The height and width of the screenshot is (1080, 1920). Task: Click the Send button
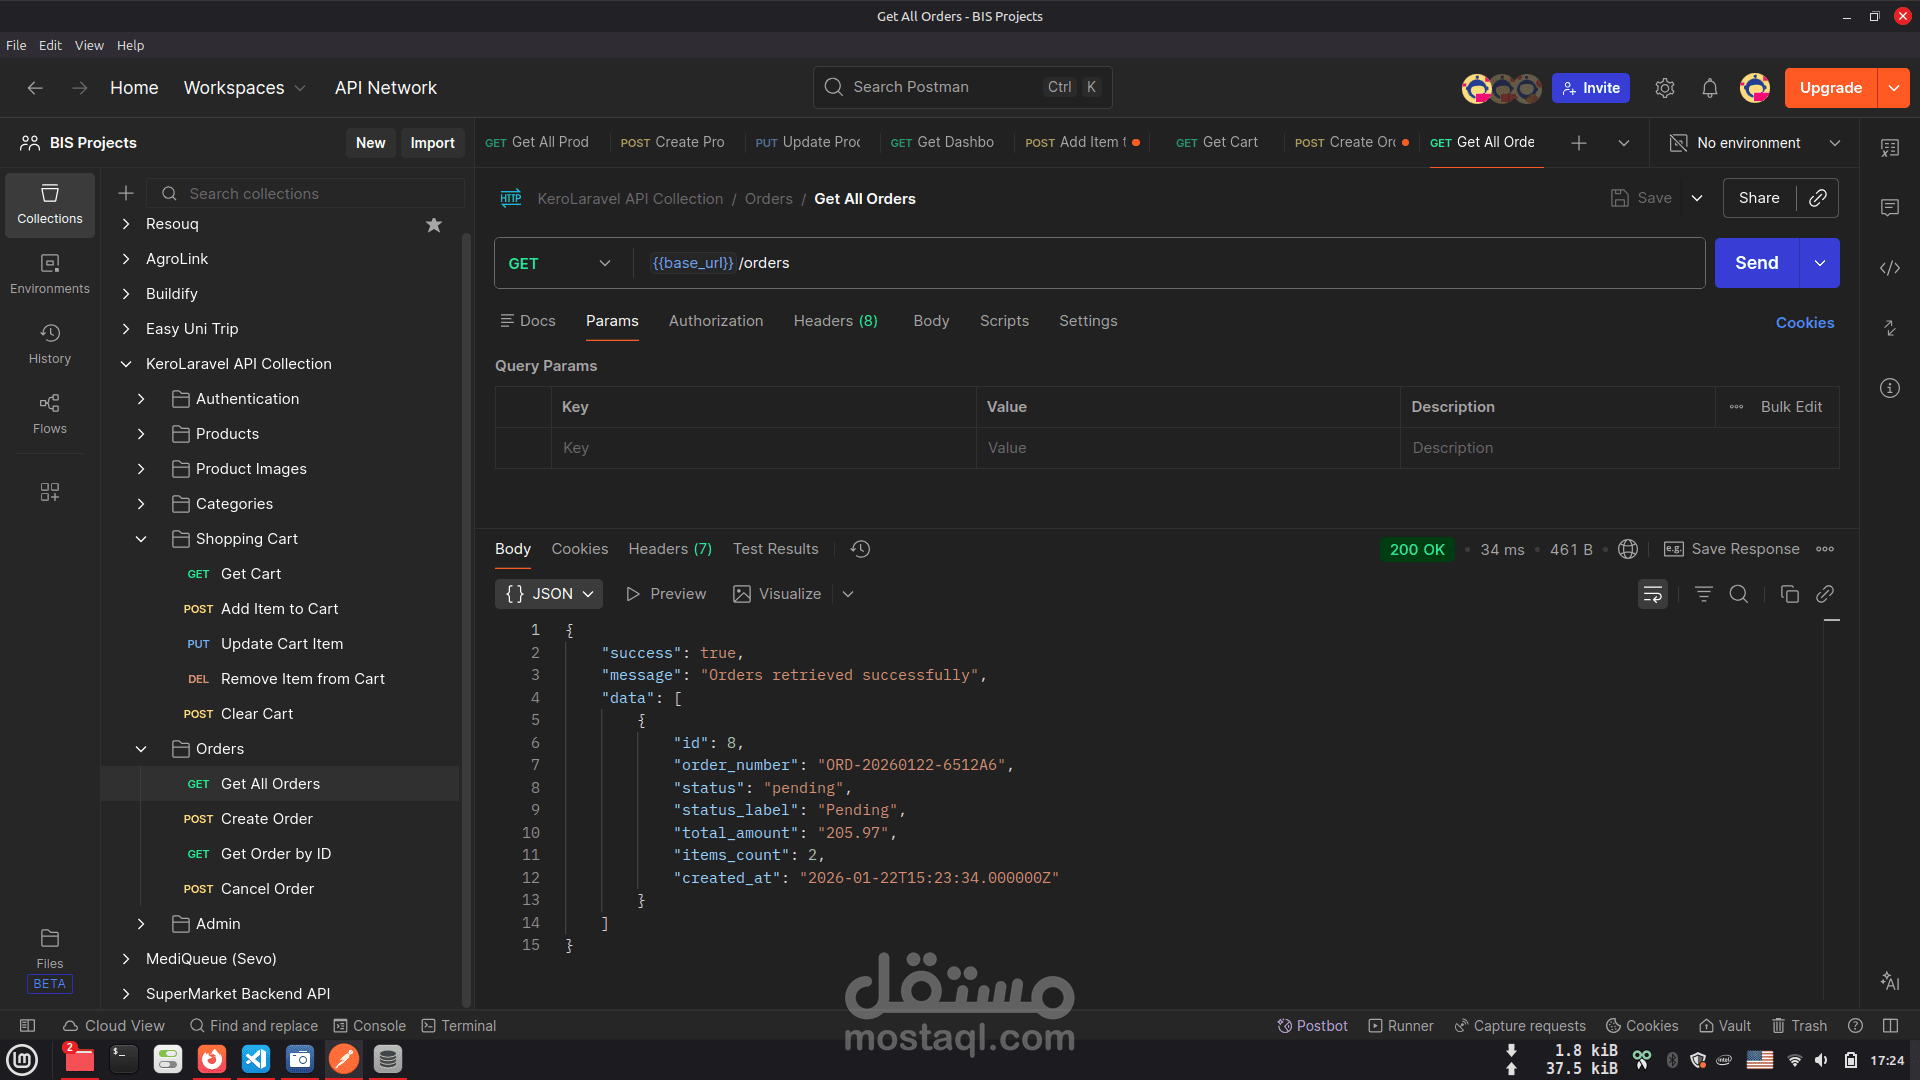1756,263
